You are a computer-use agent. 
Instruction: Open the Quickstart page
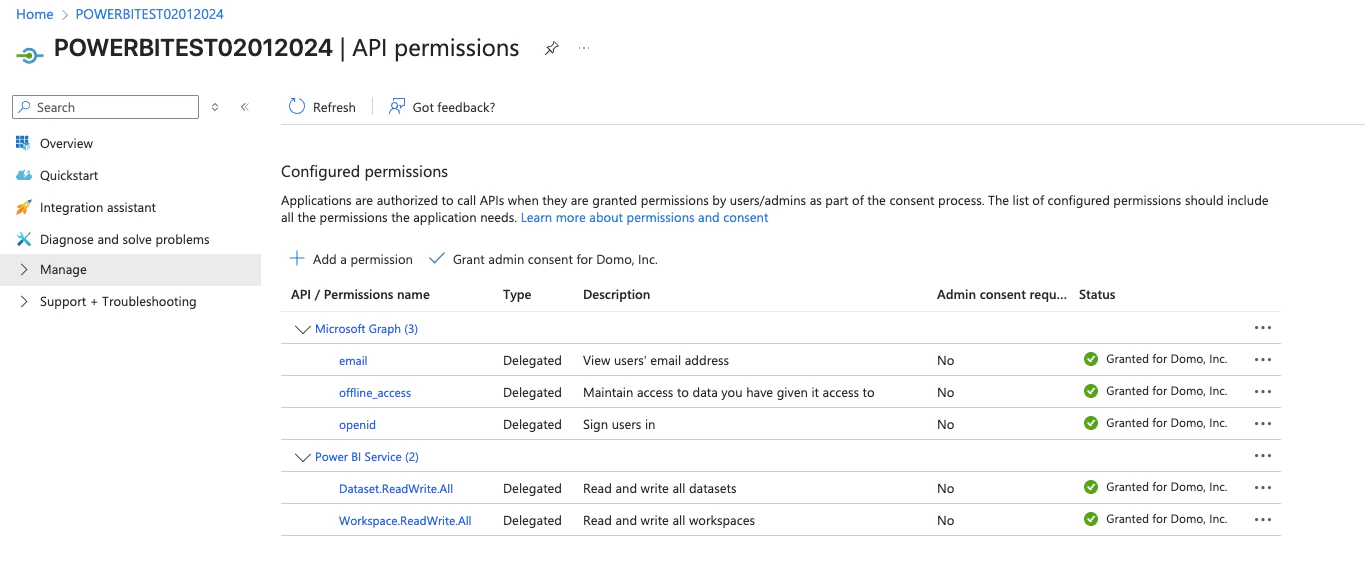point(69,175)
